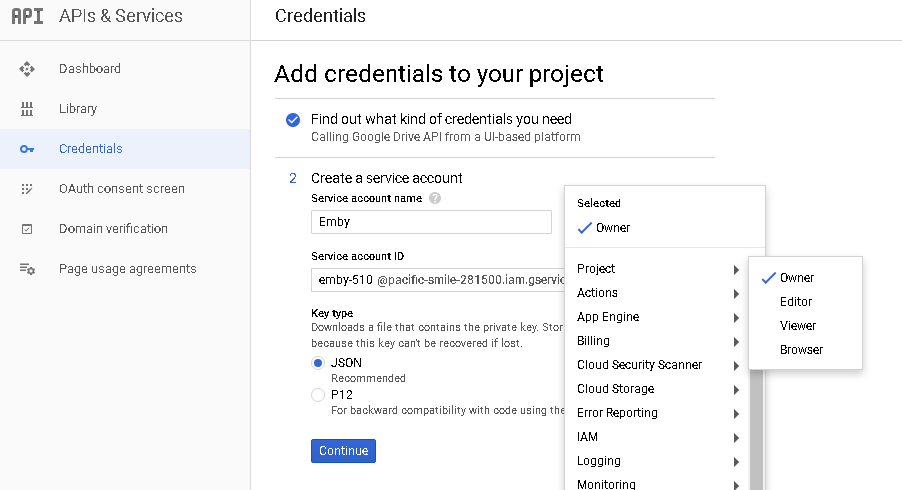Expand the Project role submenu
Screen dimensions: 902x490
click(657, 269)
